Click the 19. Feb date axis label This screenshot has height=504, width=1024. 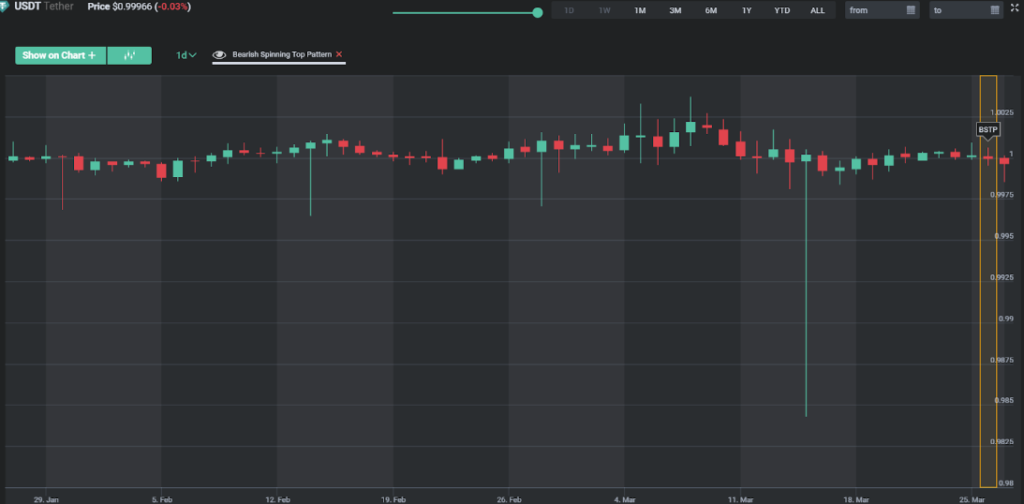(393, 499)
